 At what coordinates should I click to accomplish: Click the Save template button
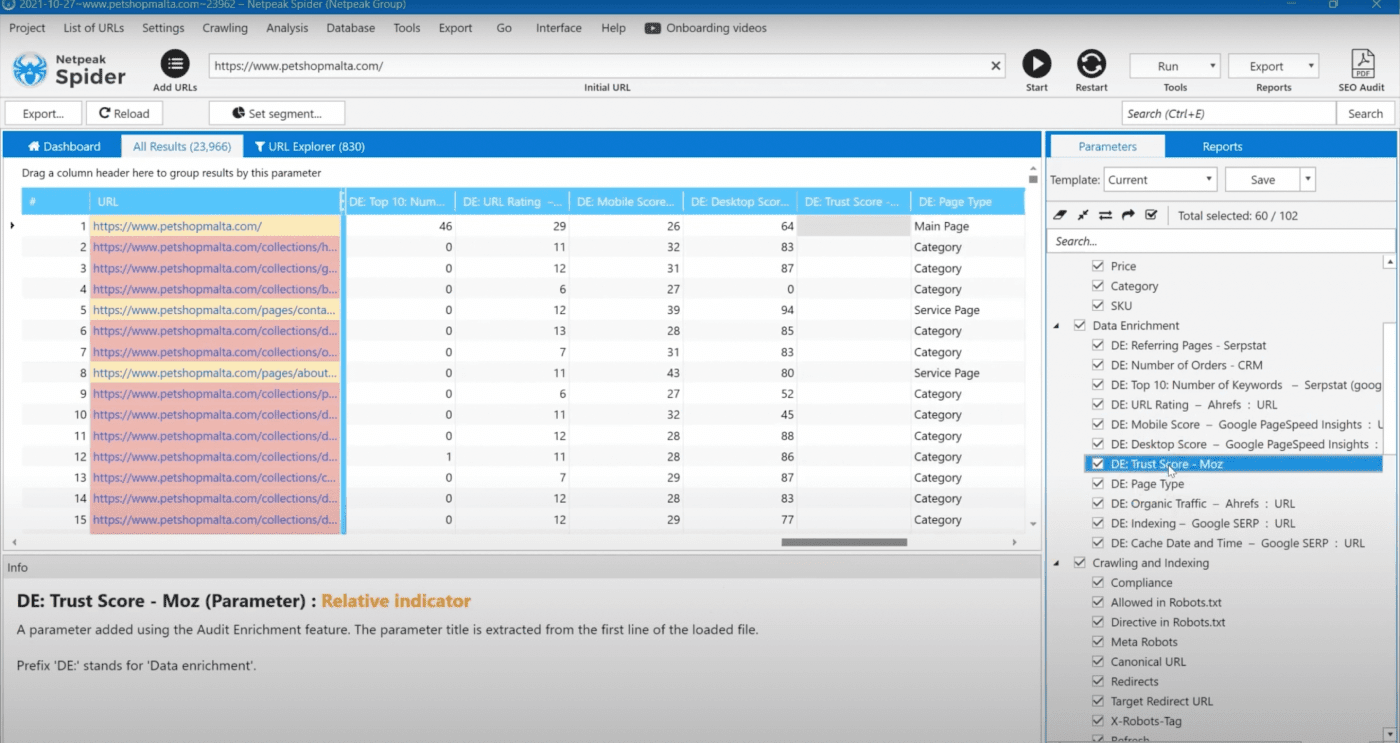1262,180
